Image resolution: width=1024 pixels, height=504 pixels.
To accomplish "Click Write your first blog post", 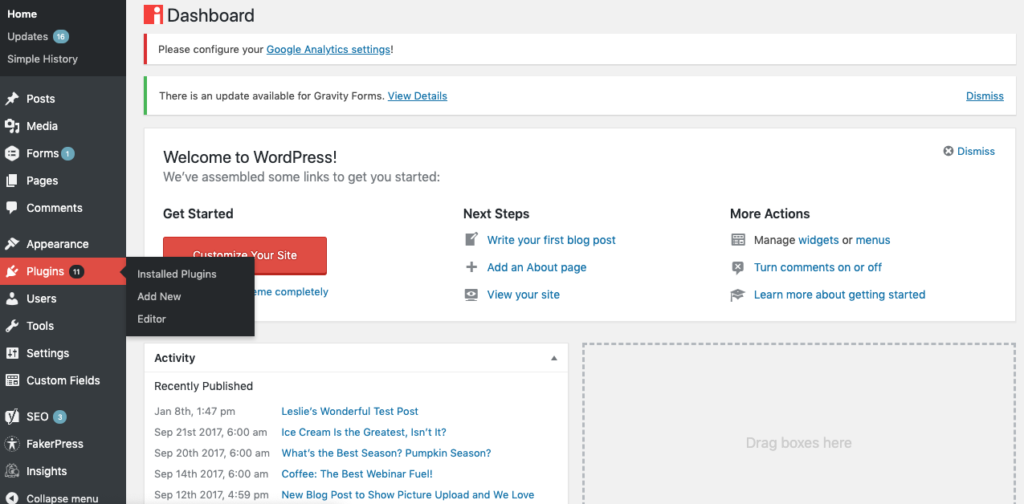I will point(551,240).
